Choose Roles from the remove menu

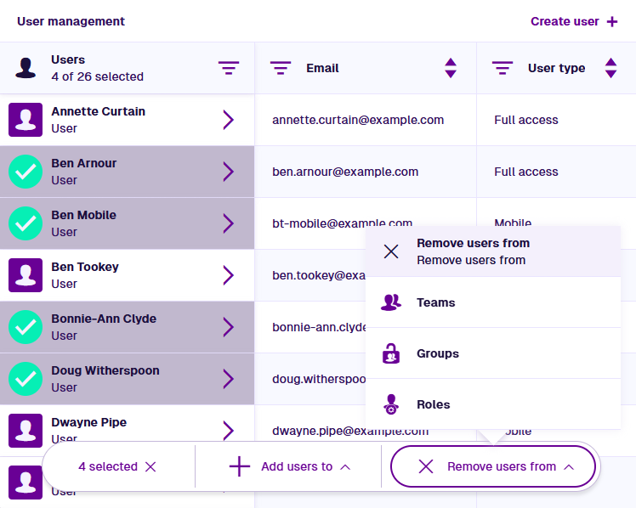coord(434,405)
